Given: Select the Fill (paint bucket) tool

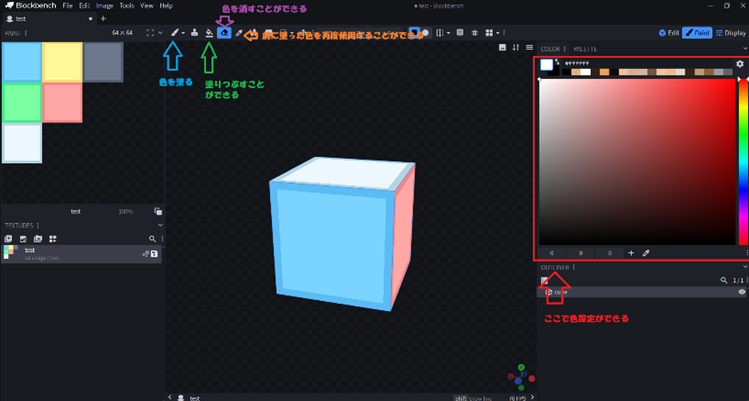Looking at the screenshot, I should tap(209, 33).
